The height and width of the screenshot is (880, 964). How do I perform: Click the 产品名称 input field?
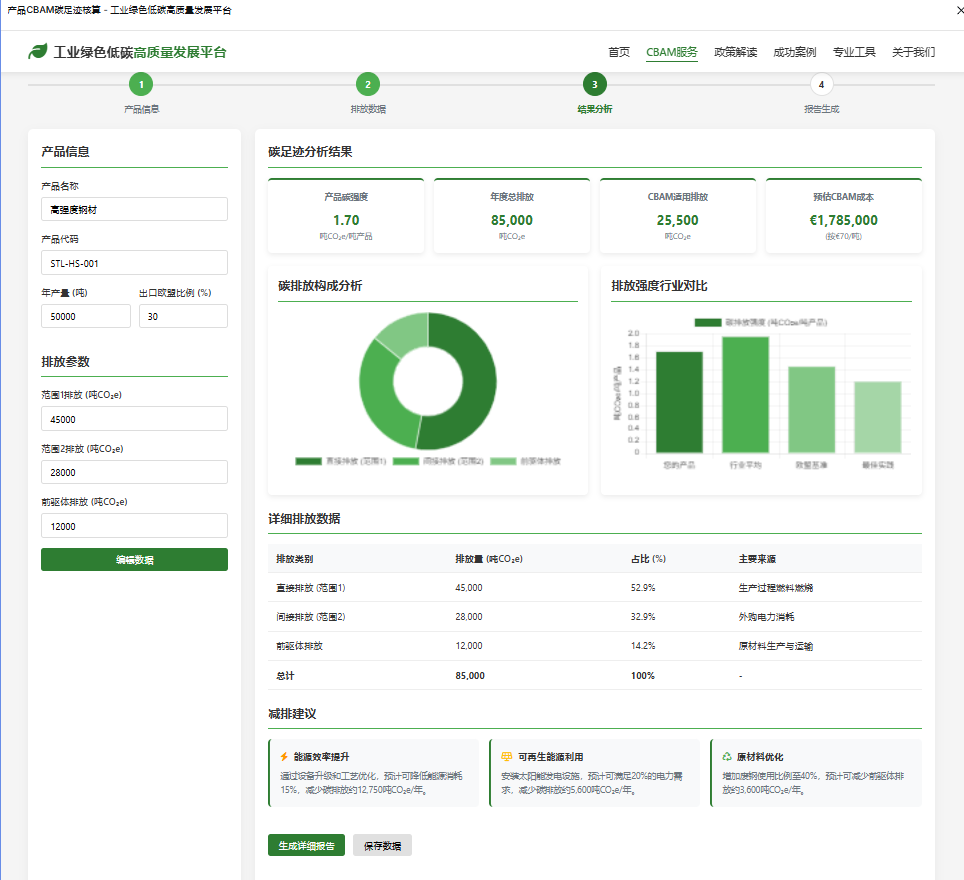[134, 209]
